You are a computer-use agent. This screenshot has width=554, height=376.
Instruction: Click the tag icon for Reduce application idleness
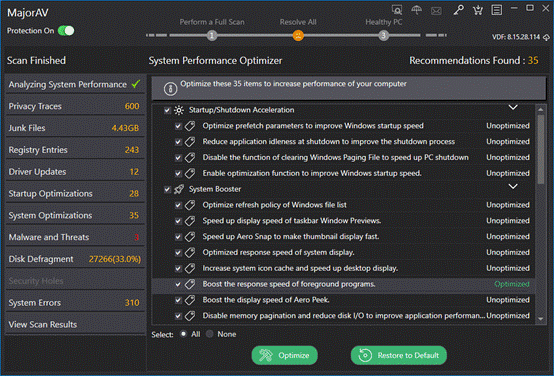coord(190,142)
